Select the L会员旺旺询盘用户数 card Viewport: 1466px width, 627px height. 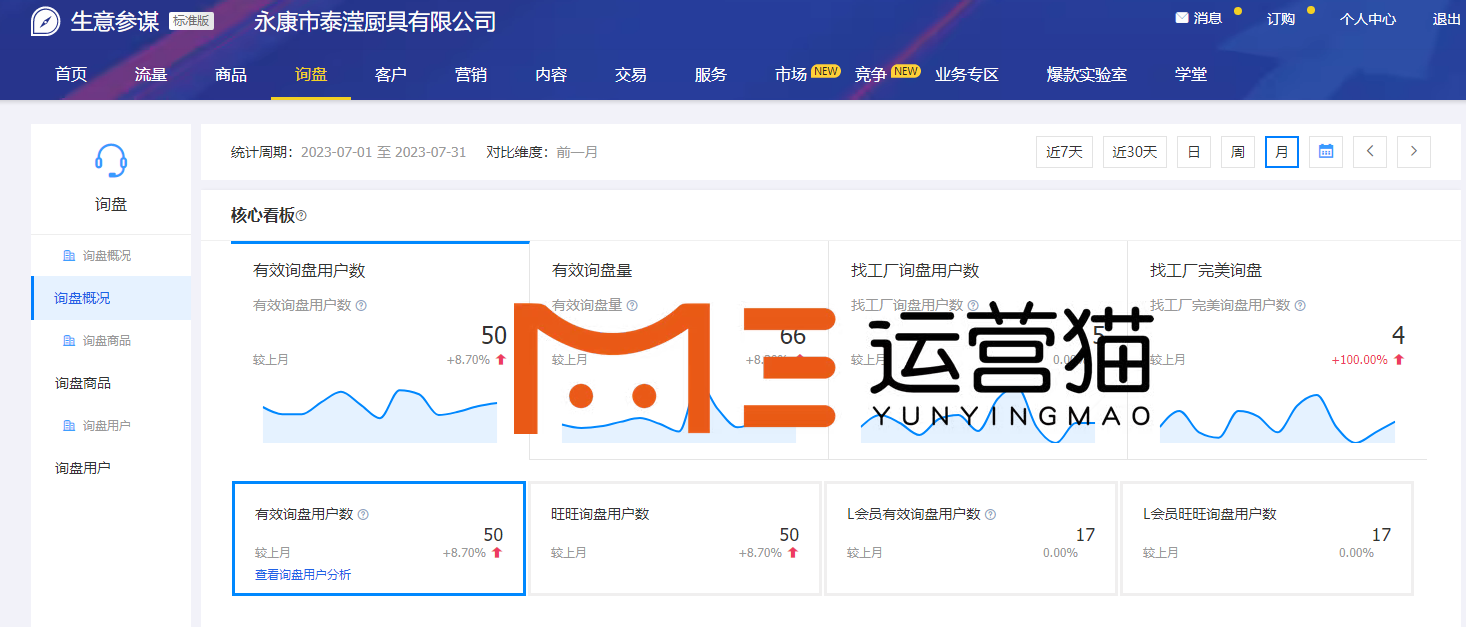tap(1267, 539)
